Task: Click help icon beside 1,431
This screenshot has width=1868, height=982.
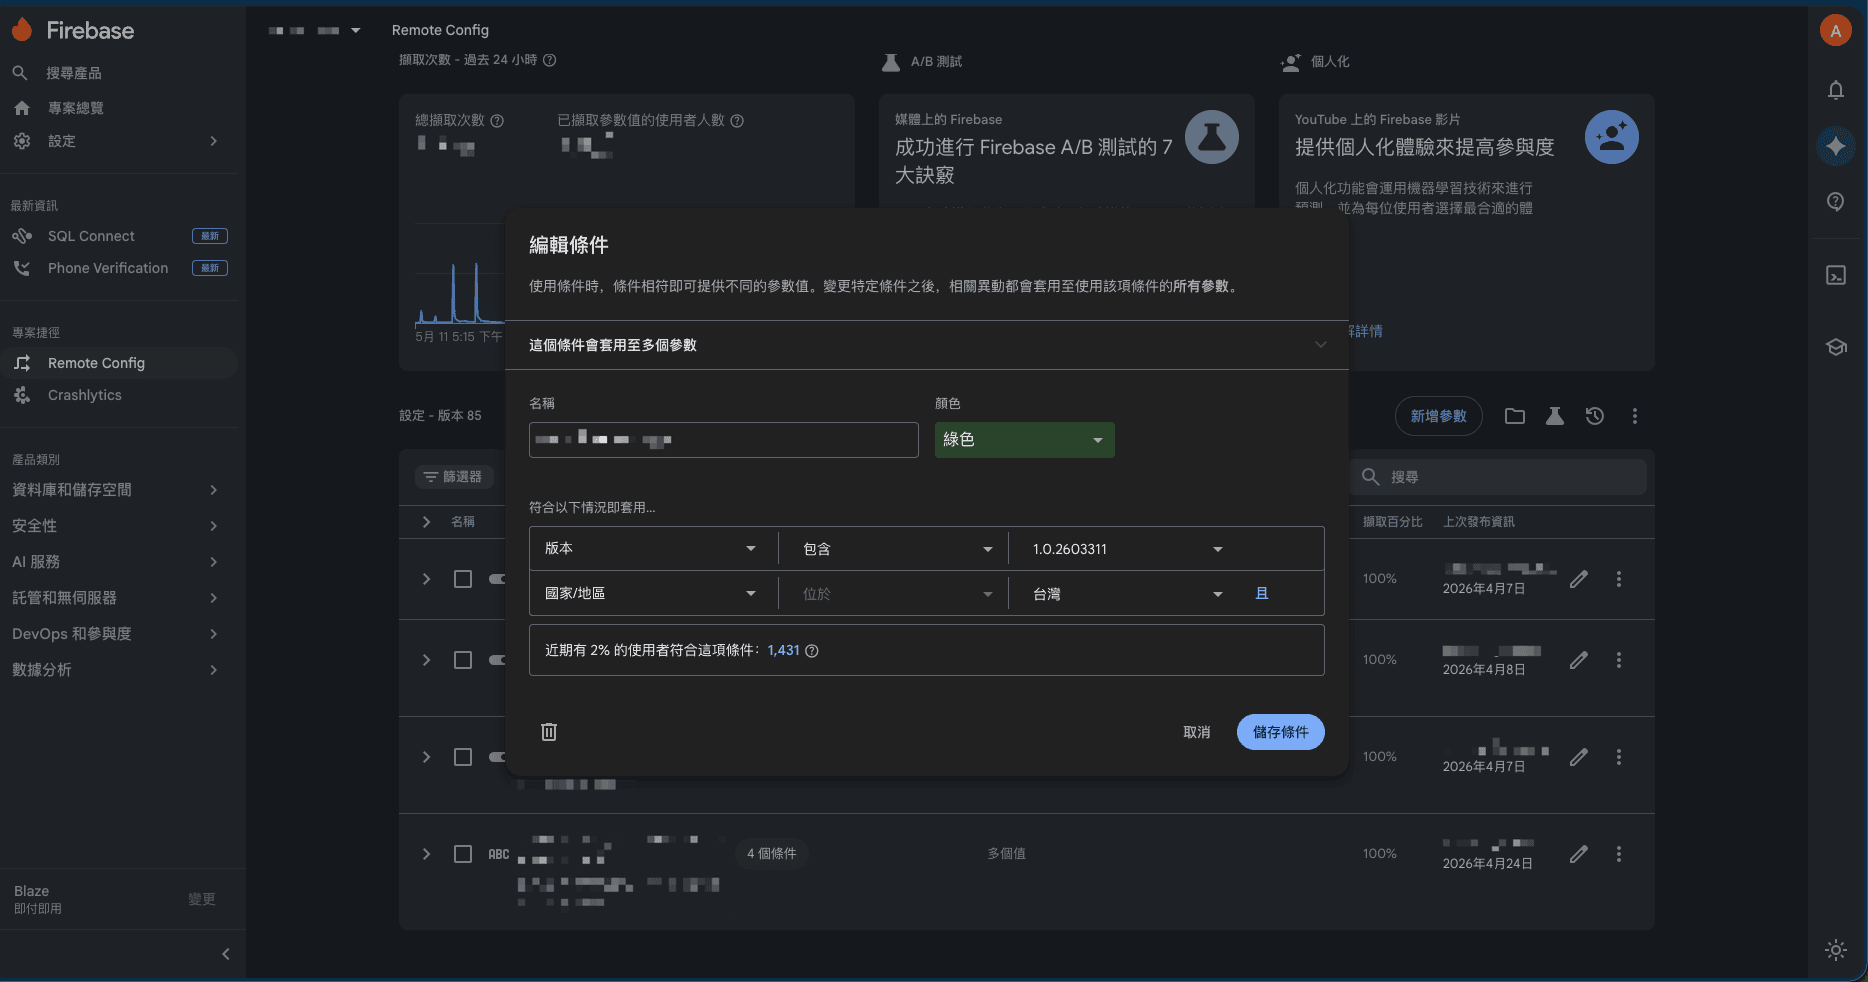Action: pos(812,651)
